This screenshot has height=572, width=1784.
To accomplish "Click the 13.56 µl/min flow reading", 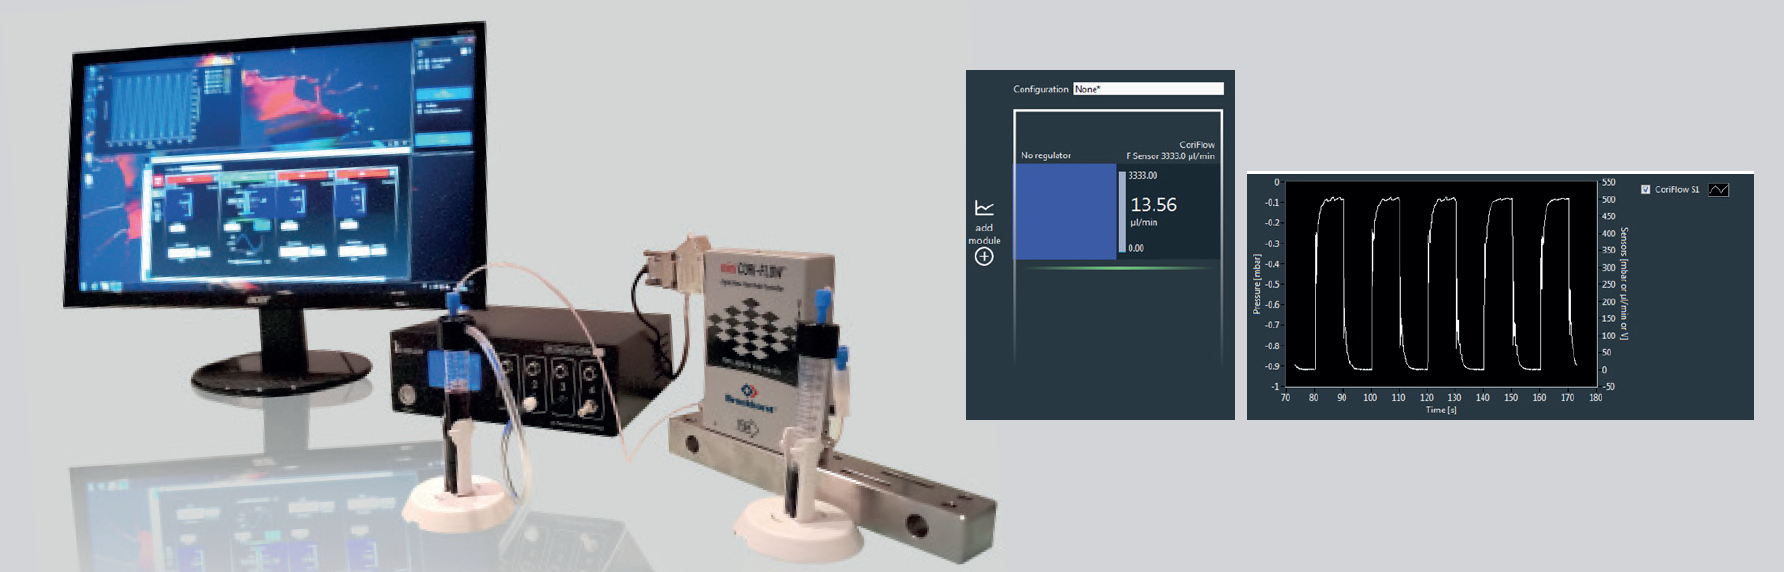I will [1153, 205].
